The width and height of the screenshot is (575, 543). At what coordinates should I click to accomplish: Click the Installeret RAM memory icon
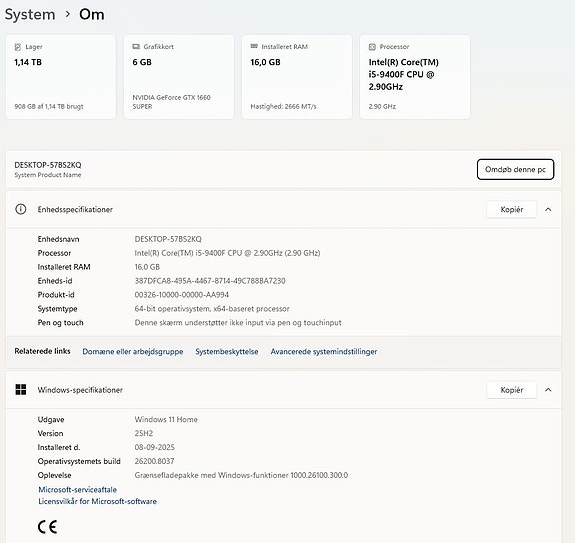pos(254,46)
